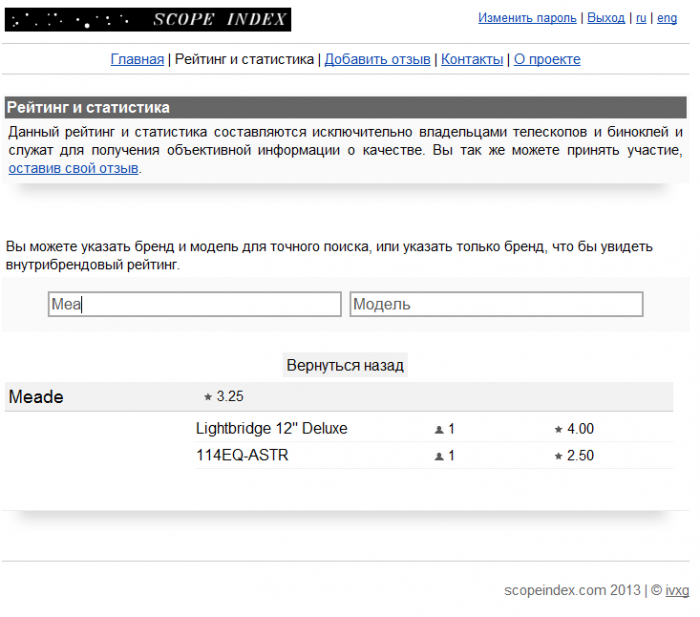Open the Добавить отзыв page

[377, 59]
